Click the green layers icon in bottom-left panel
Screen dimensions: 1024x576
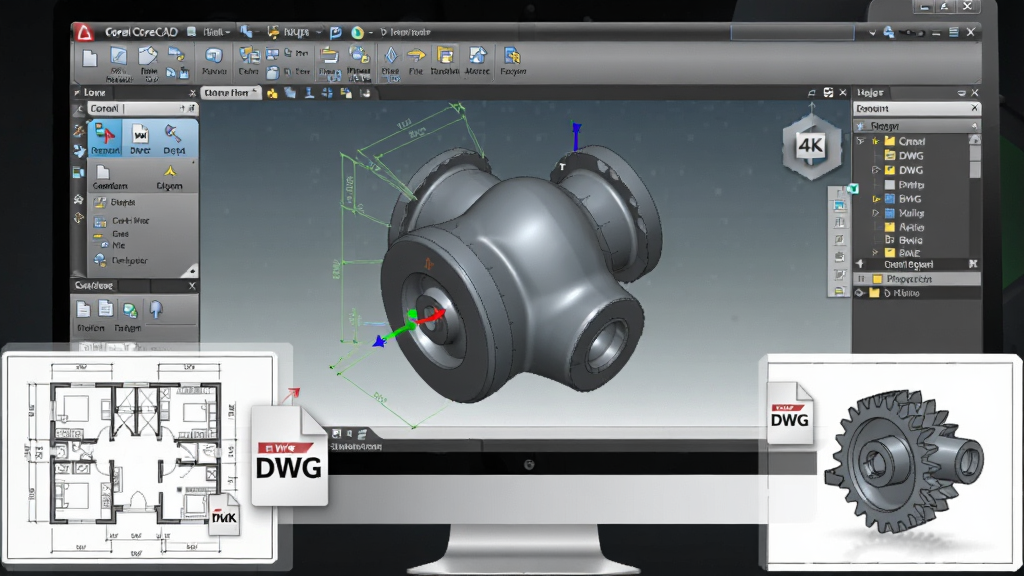[x=130, y=310]
